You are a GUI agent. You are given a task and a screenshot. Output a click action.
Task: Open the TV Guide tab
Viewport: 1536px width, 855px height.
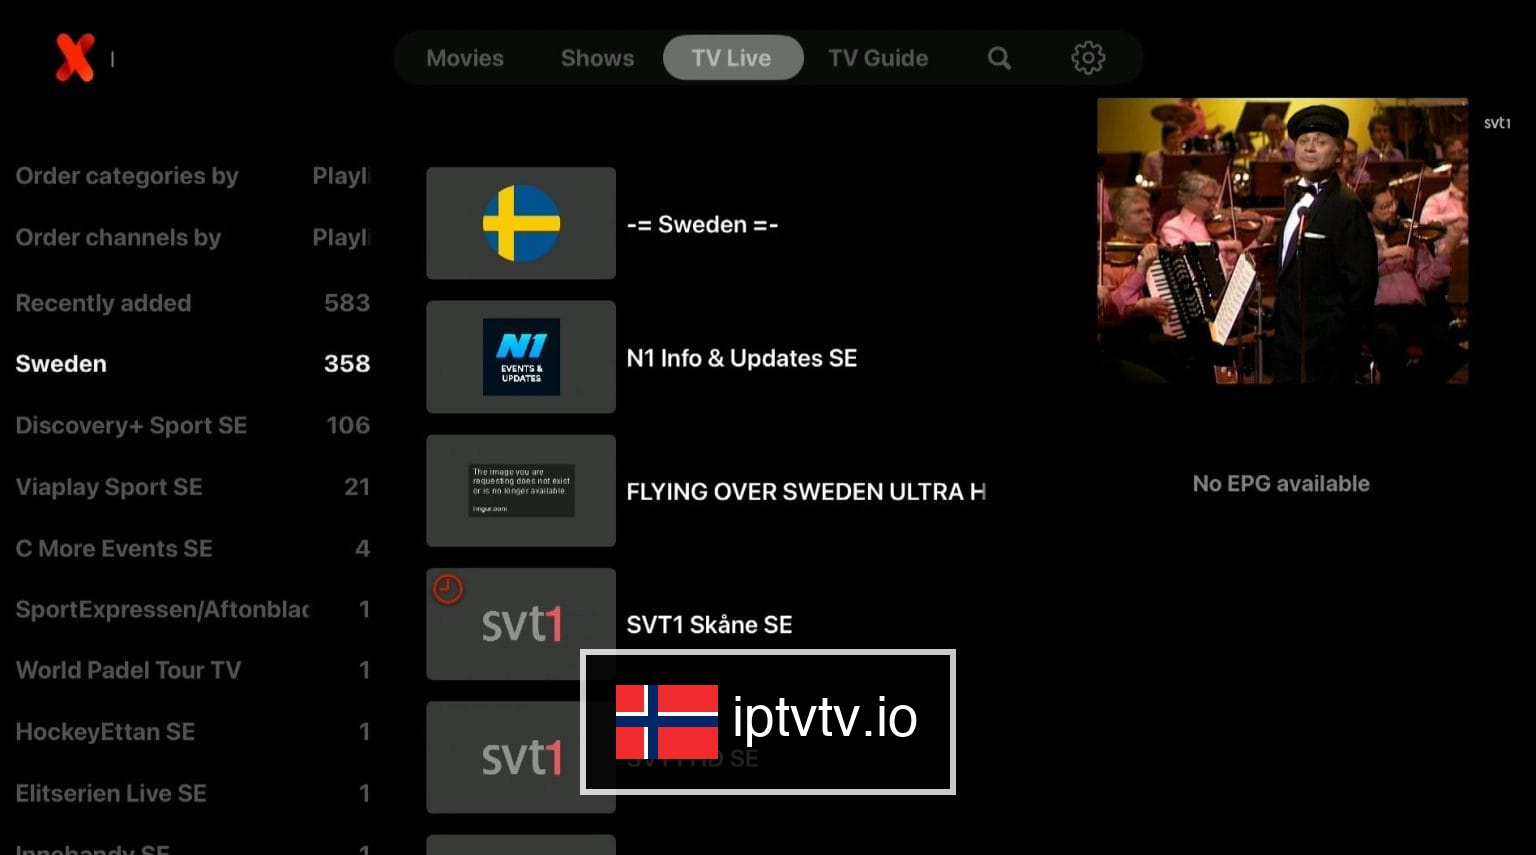pyautogui.click(x=878, y=58)
